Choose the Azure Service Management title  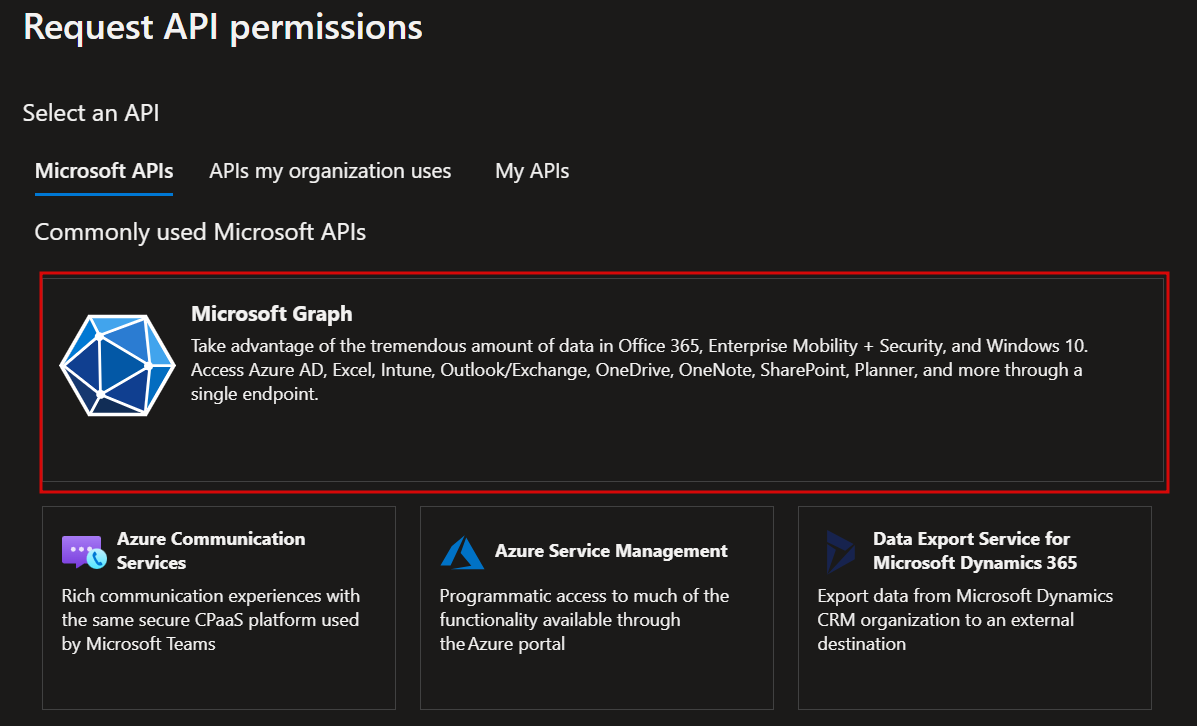point(611,550)
